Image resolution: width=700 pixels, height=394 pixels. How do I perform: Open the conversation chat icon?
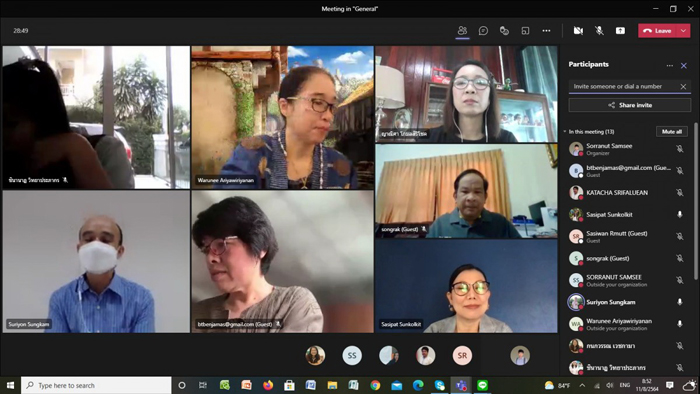click(x=483, y=31)
